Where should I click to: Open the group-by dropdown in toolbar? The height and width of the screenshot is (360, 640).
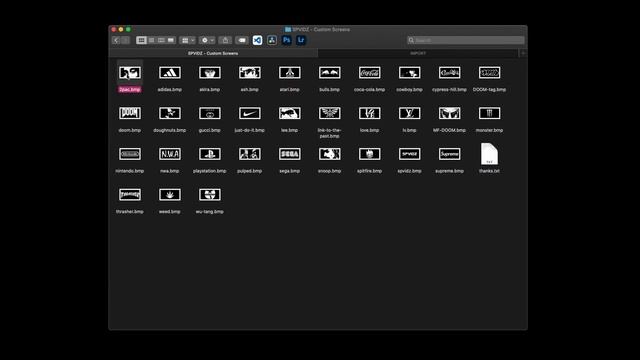188,40
